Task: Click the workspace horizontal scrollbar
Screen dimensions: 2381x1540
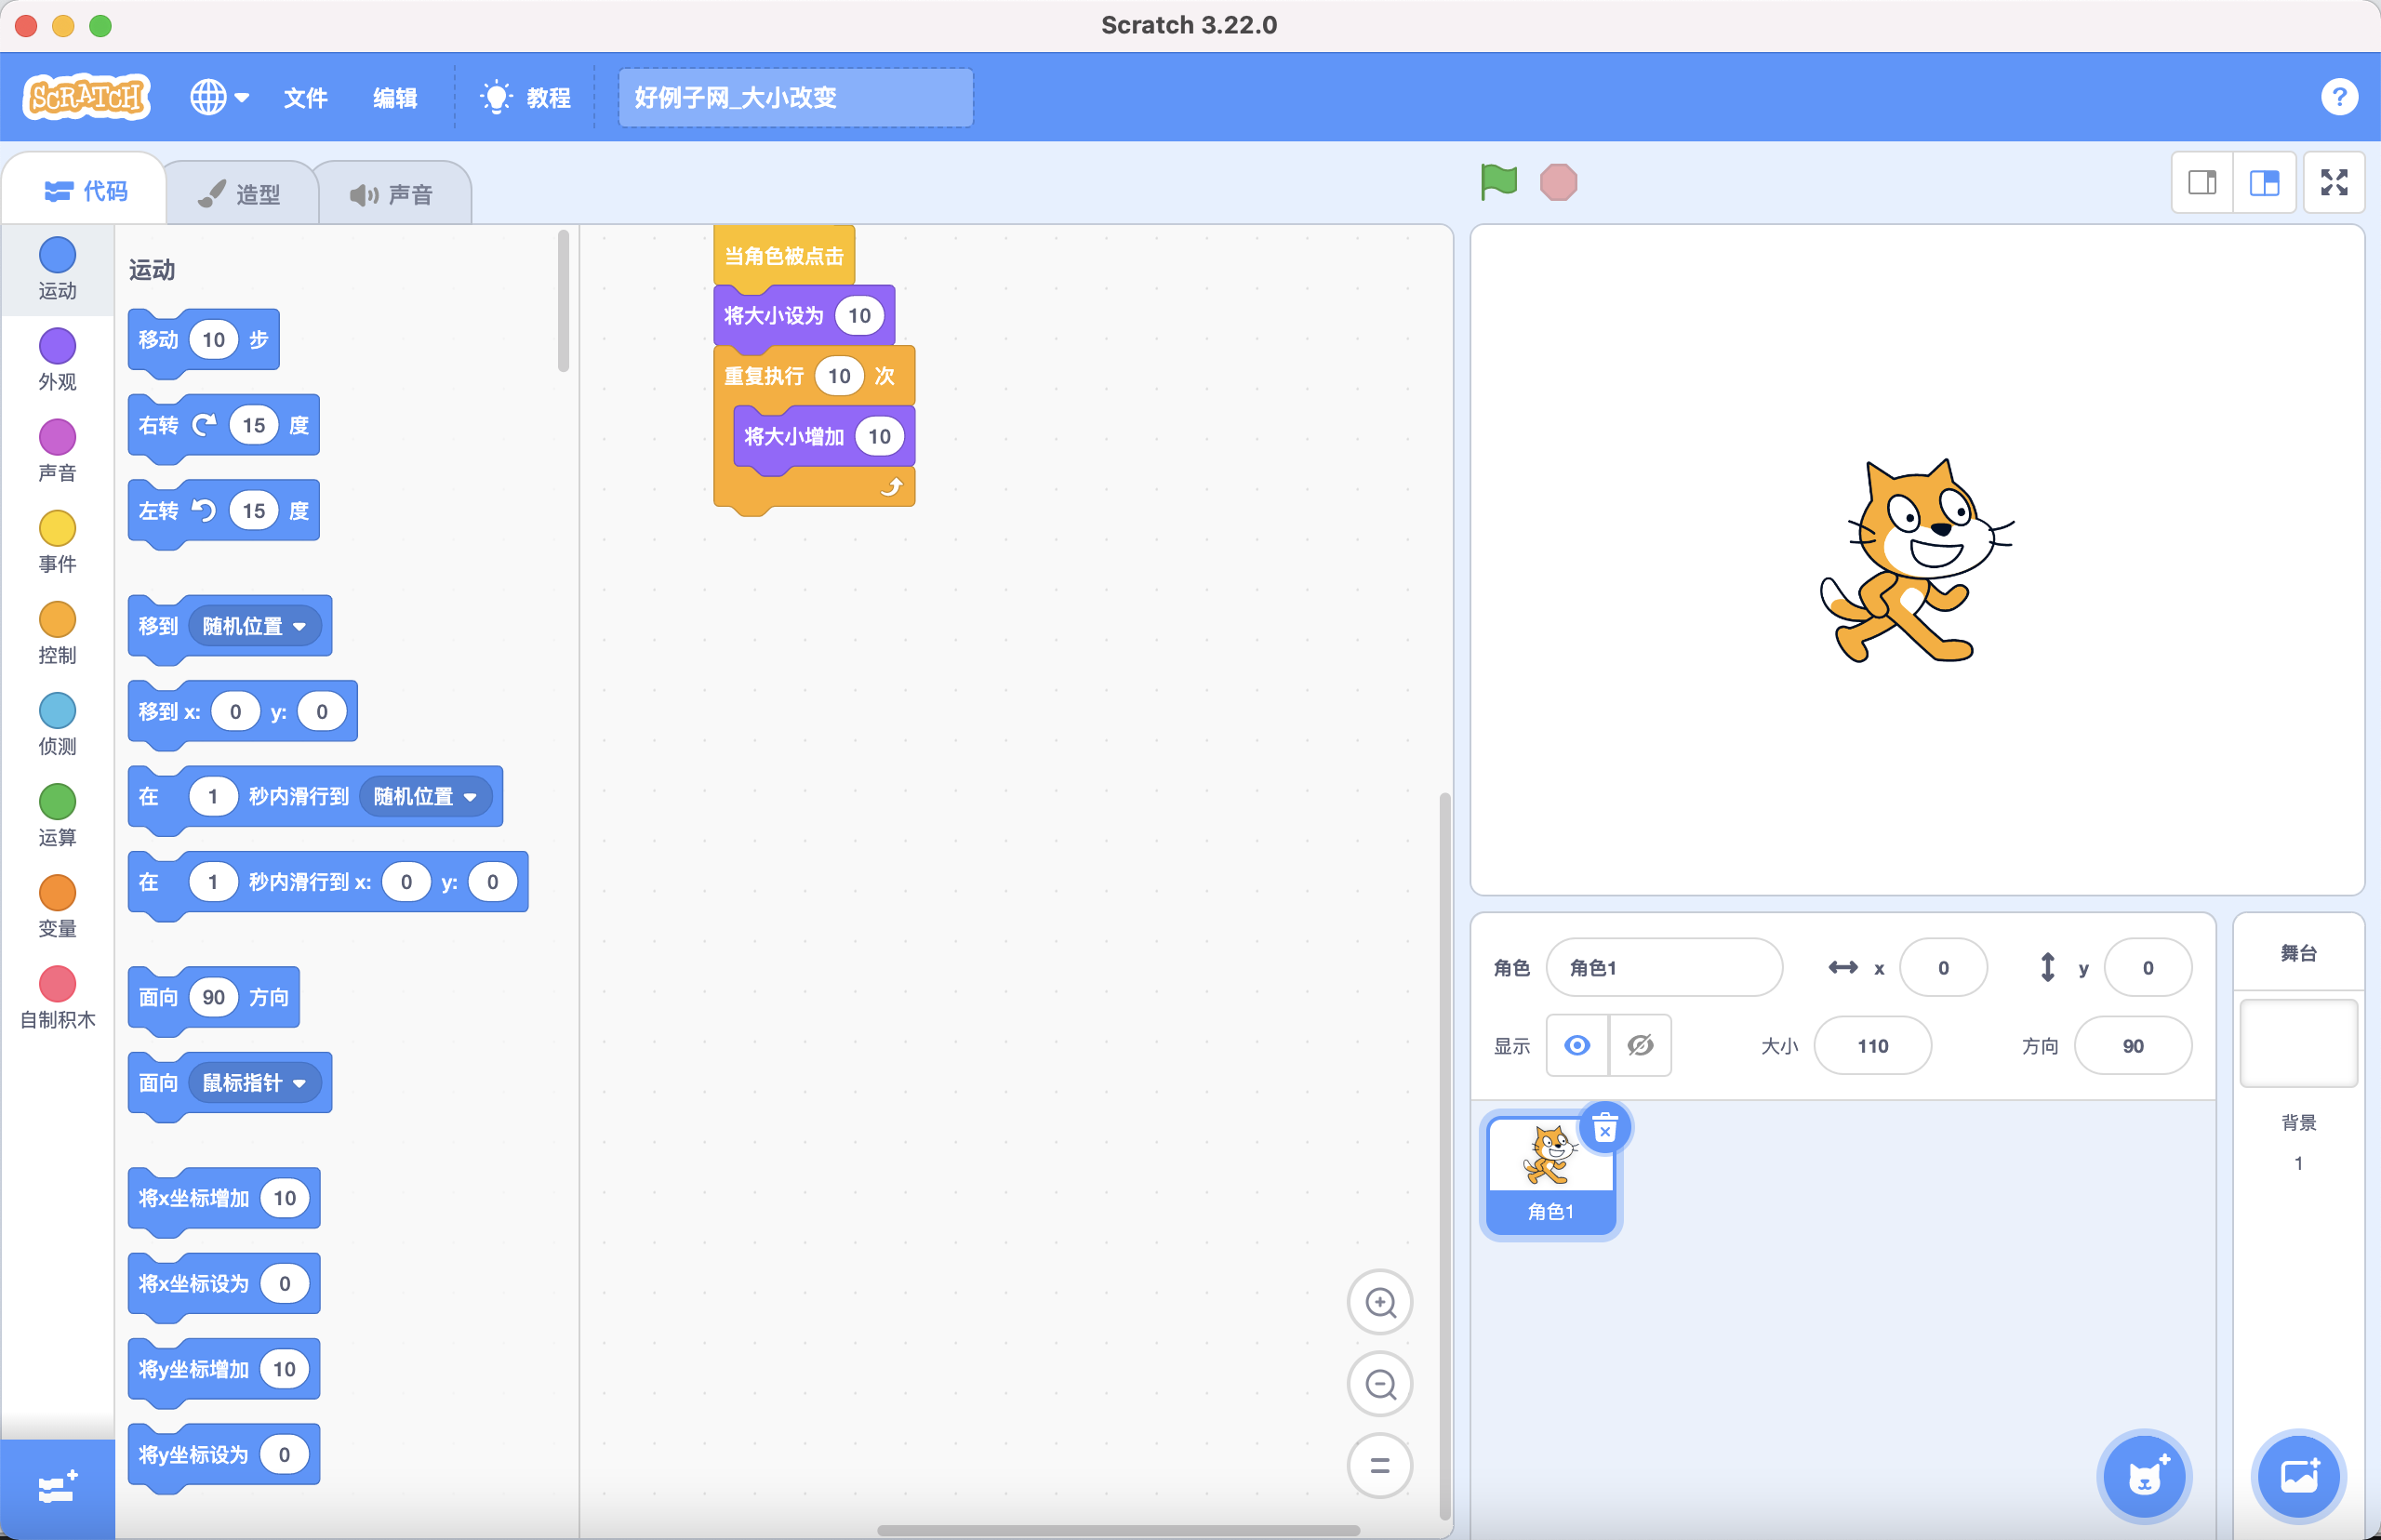Action: [x=1118, y=1529]
